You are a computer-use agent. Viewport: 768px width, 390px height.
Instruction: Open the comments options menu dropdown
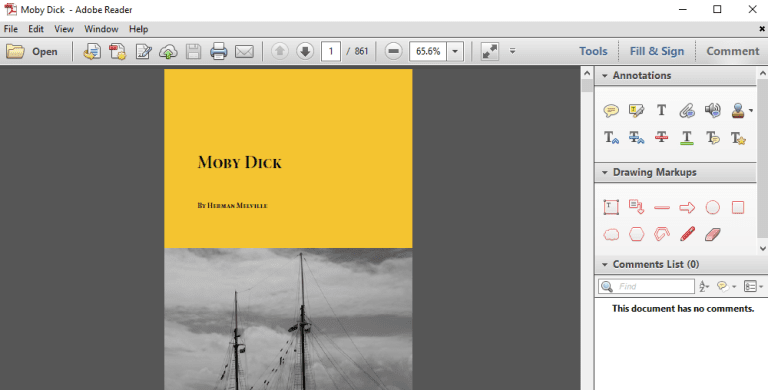[x=753, y=287]
